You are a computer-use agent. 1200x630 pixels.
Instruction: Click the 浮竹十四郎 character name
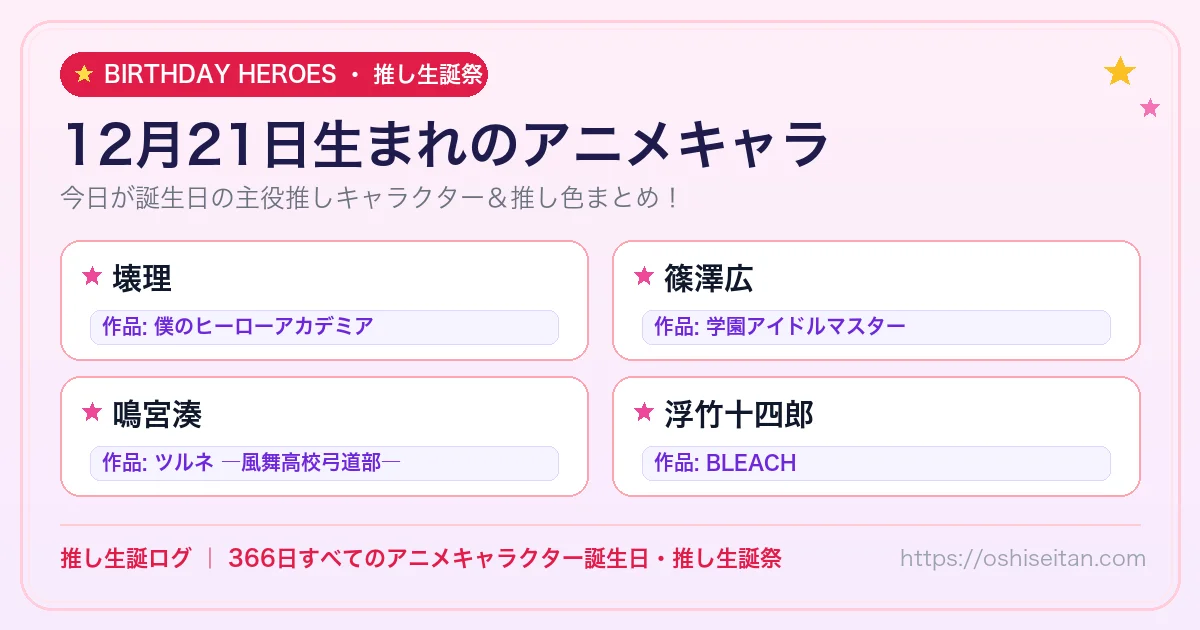tap(739, 413)
